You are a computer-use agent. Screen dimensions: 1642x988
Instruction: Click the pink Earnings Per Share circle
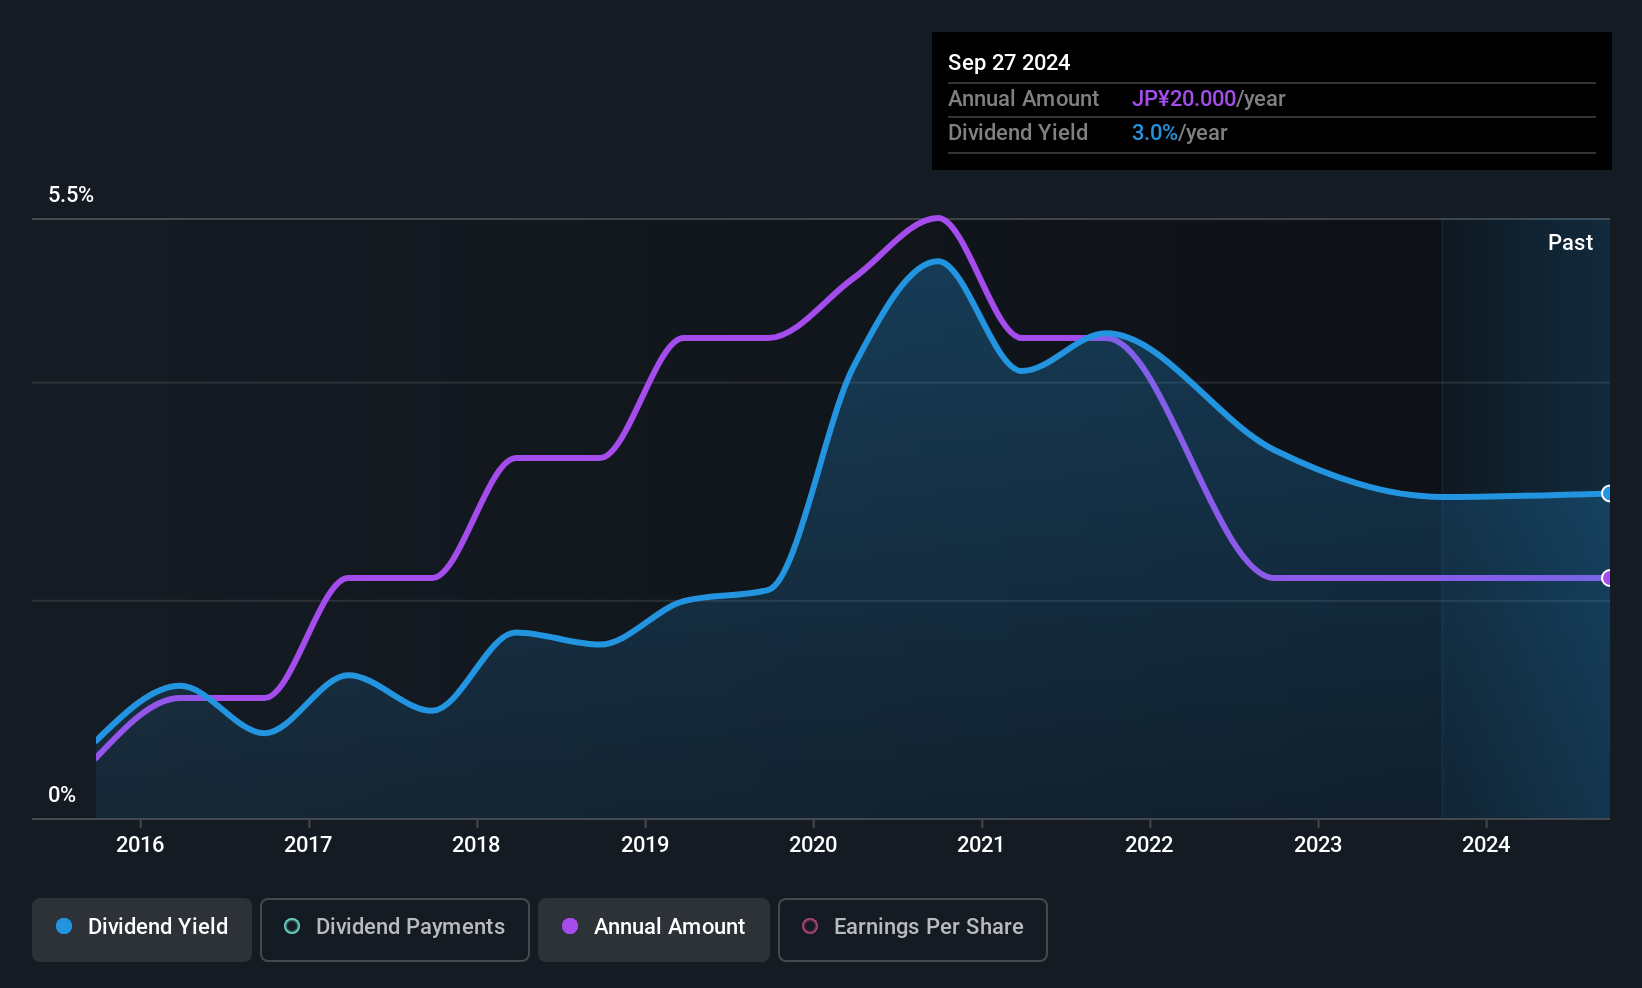[810, 926]
